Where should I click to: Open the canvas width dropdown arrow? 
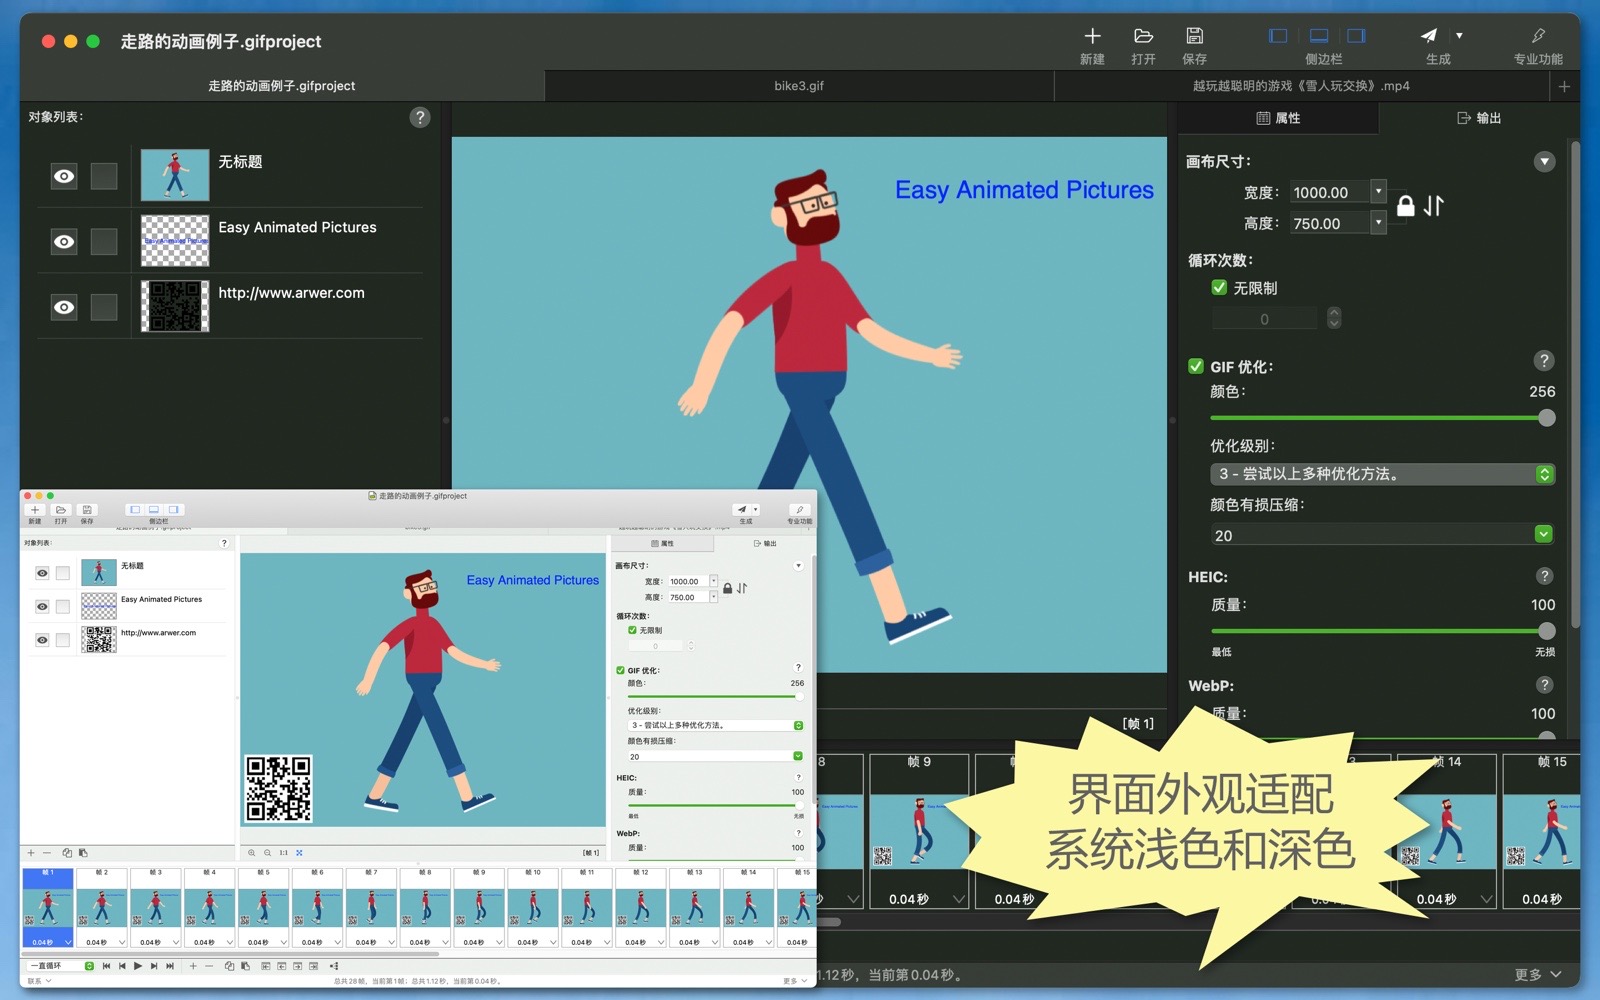click(1378, 191)
